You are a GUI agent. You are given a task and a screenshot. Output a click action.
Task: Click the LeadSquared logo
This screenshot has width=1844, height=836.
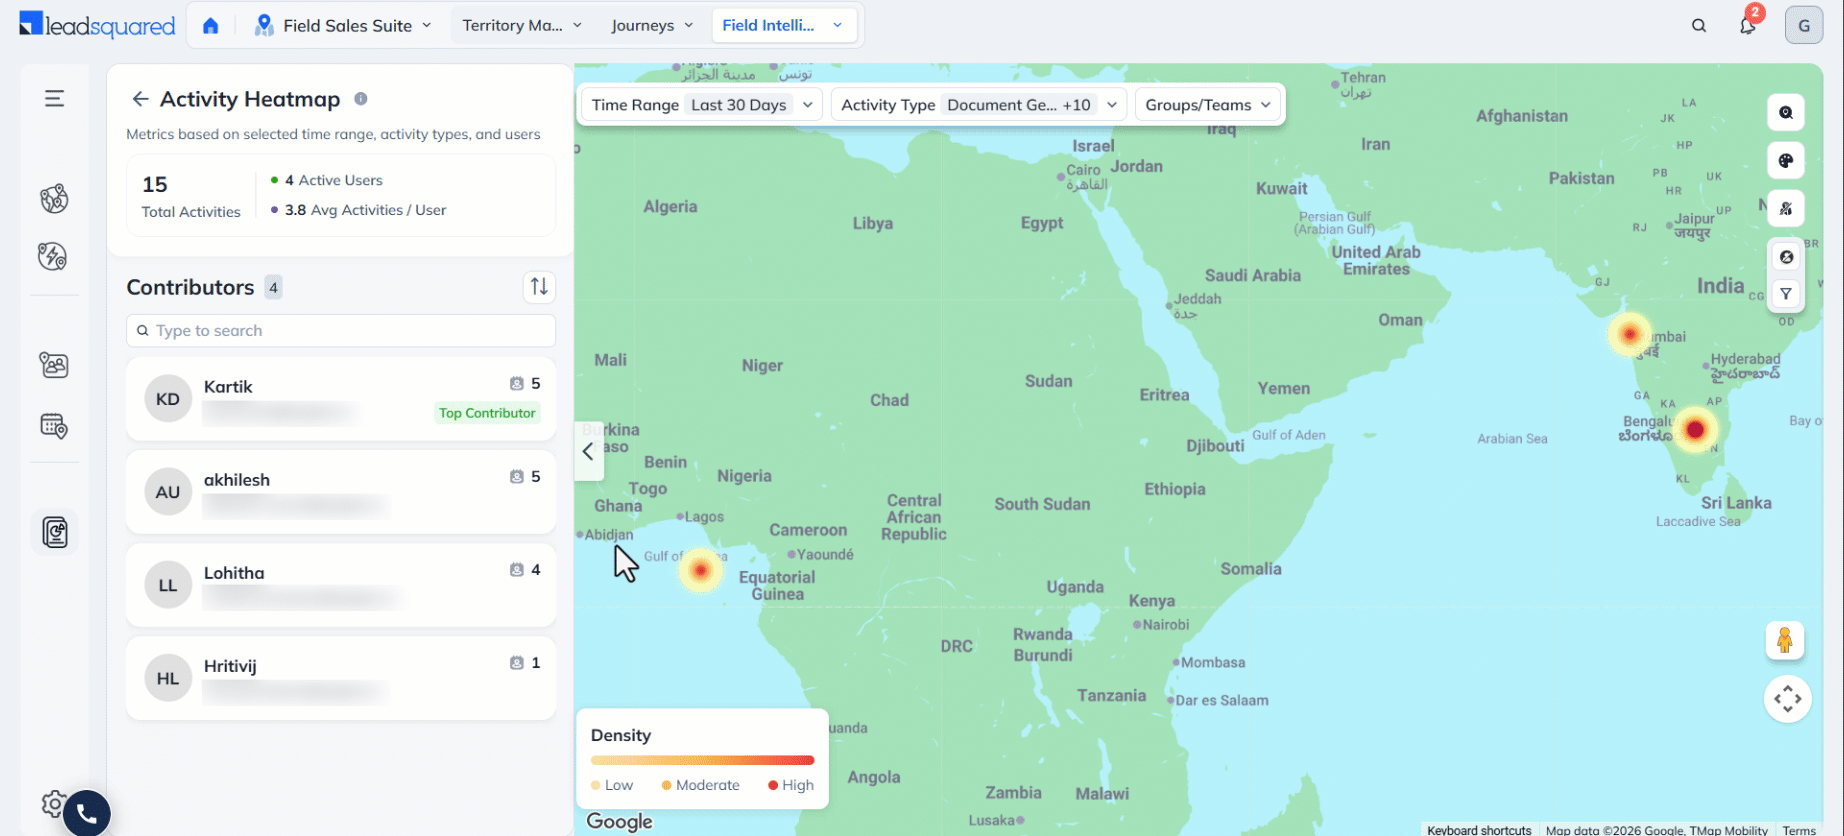(x=97, y=25)
